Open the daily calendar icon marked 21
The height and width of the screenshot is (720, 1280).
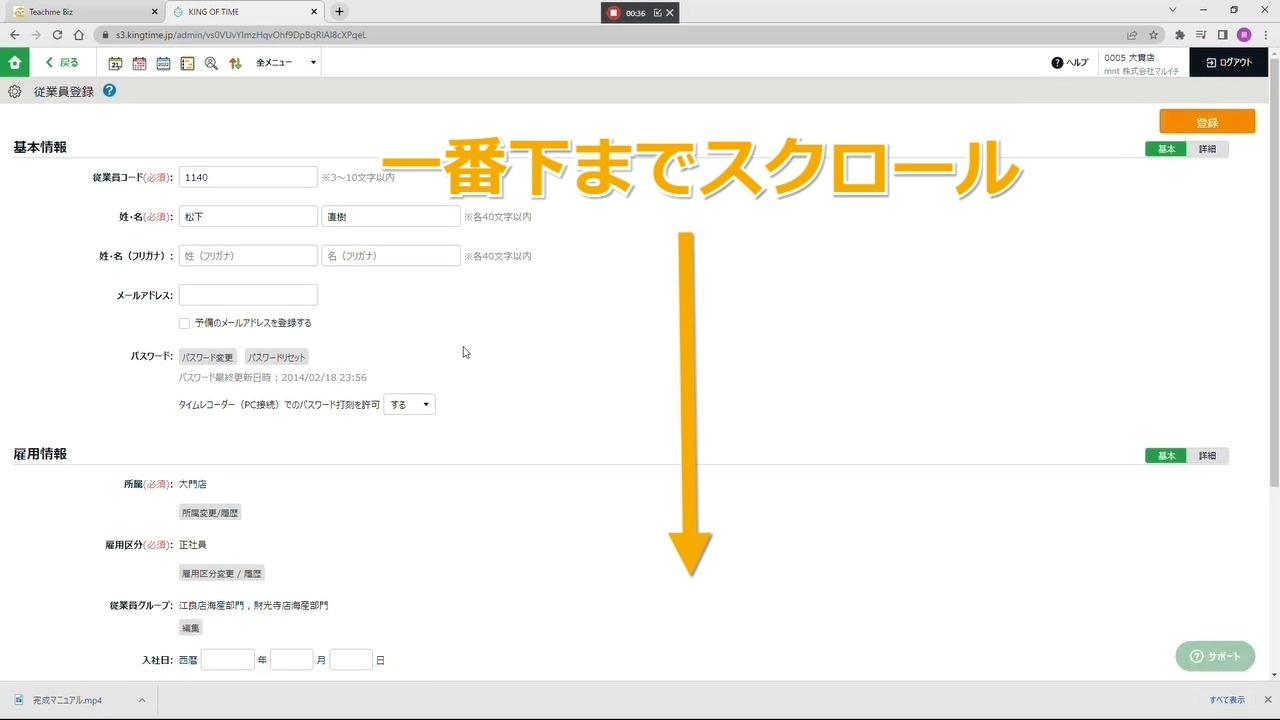(x=115, y=63)
